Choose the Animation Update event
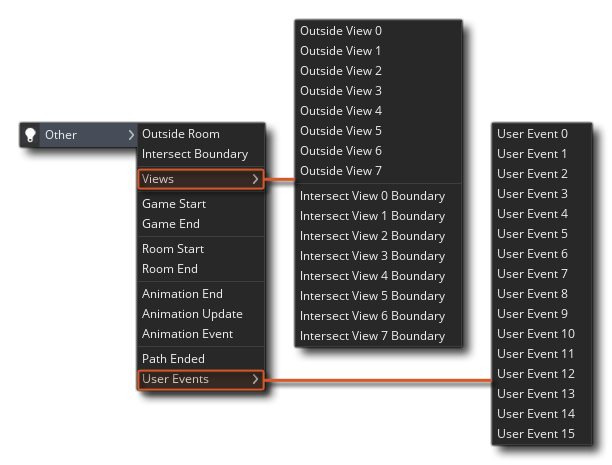This screenshot has height=465, width=612. (x=192, y=314)
